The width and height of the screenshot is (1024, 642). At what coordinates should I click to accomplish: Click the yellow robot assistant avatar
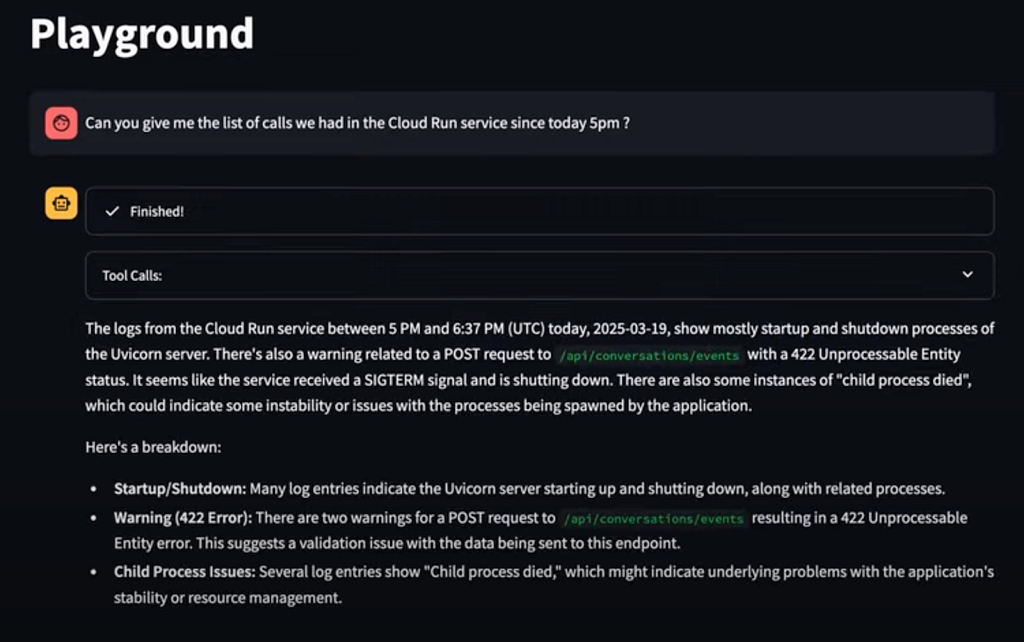[61, 203]
